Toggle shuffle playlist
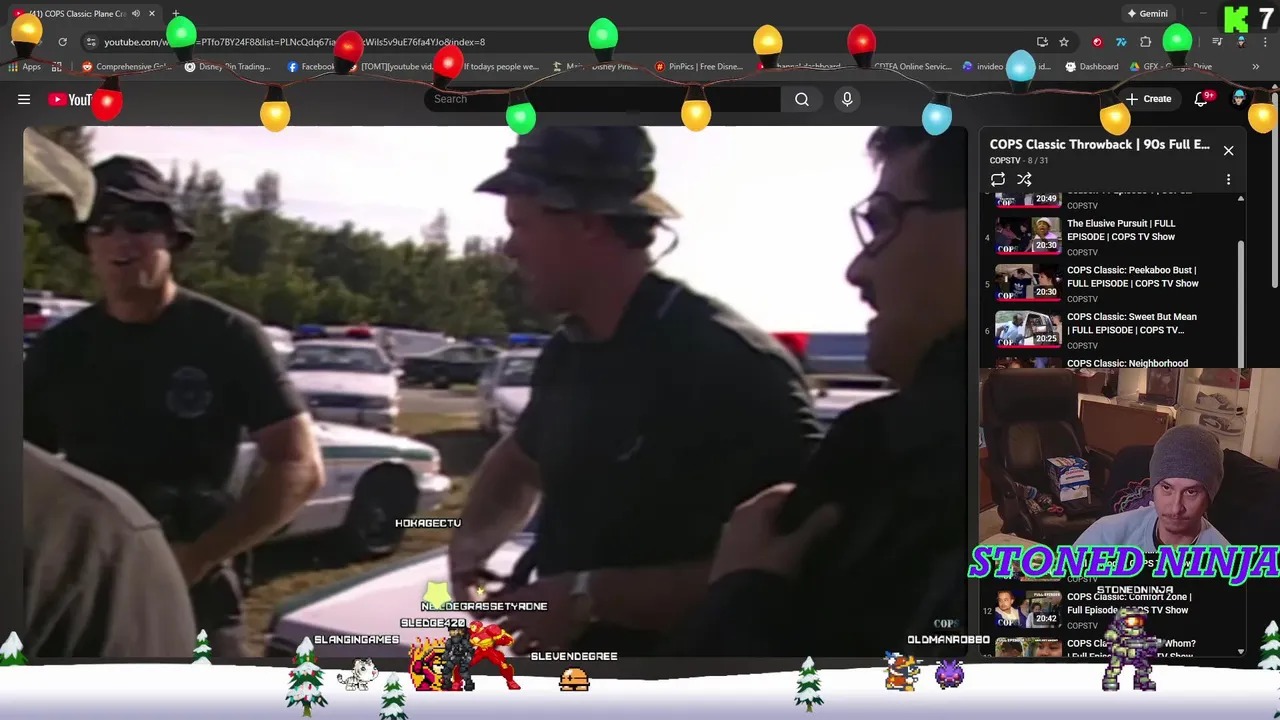This screenshot has height=720, width=1280. tap(1024, 180)
